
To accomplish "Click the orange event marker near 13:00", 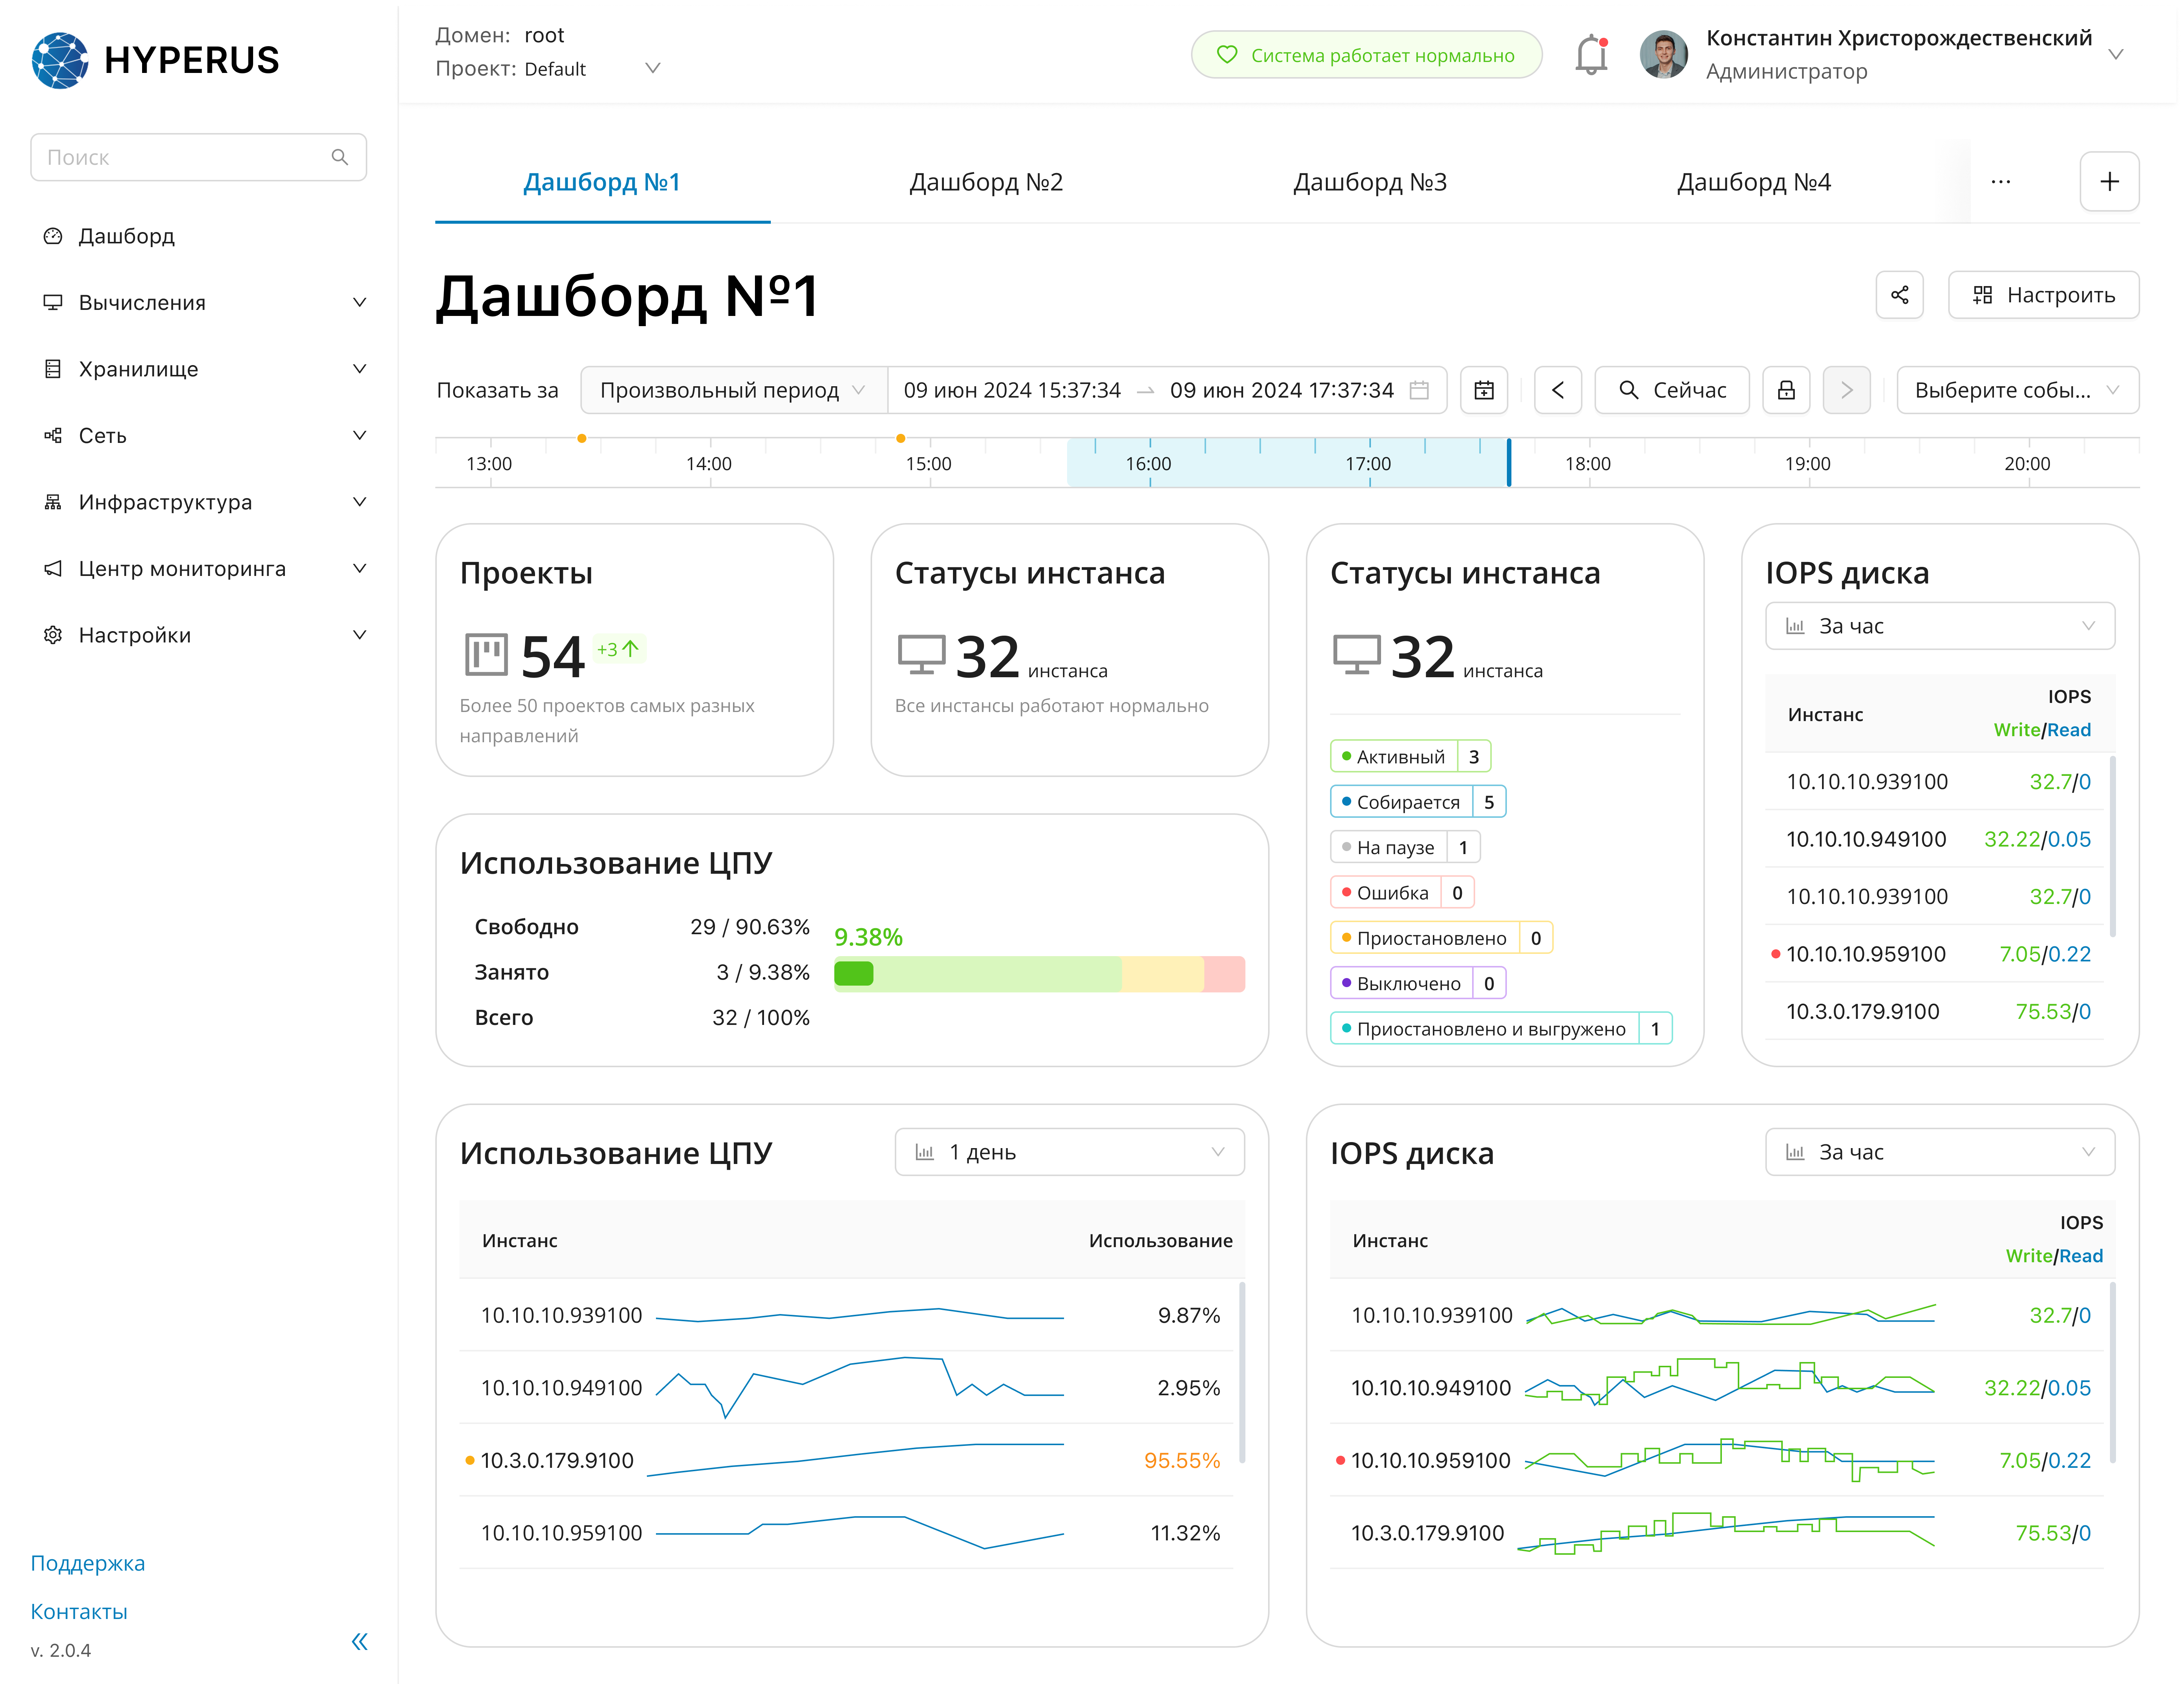I will pos(582,438).
